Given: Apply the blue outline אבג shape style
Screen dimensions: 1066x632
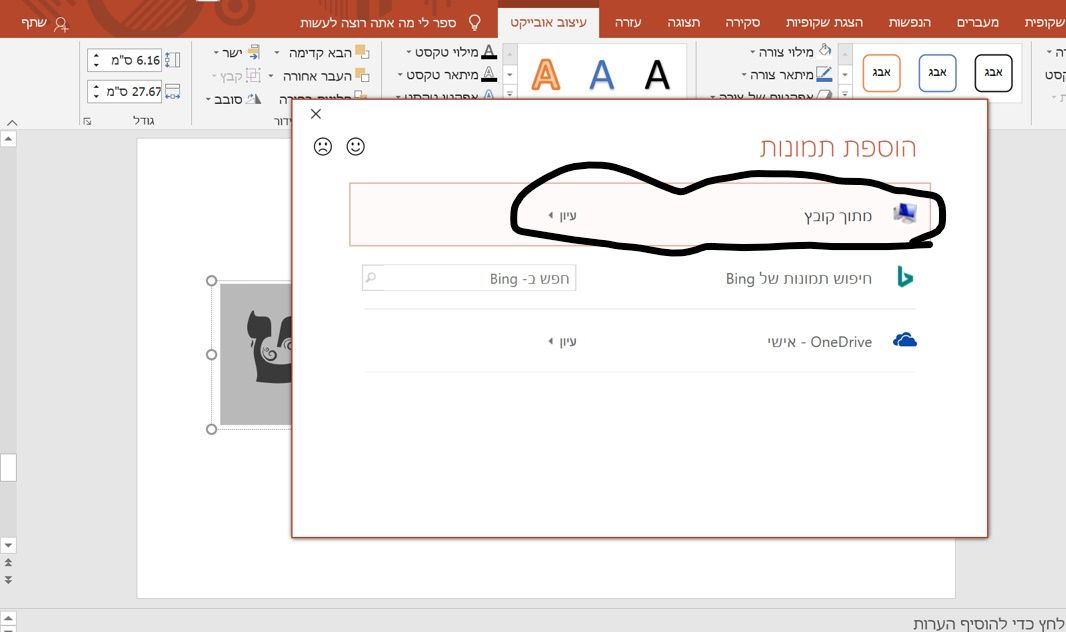Looking at the screenshot, I should pos(938,73).
